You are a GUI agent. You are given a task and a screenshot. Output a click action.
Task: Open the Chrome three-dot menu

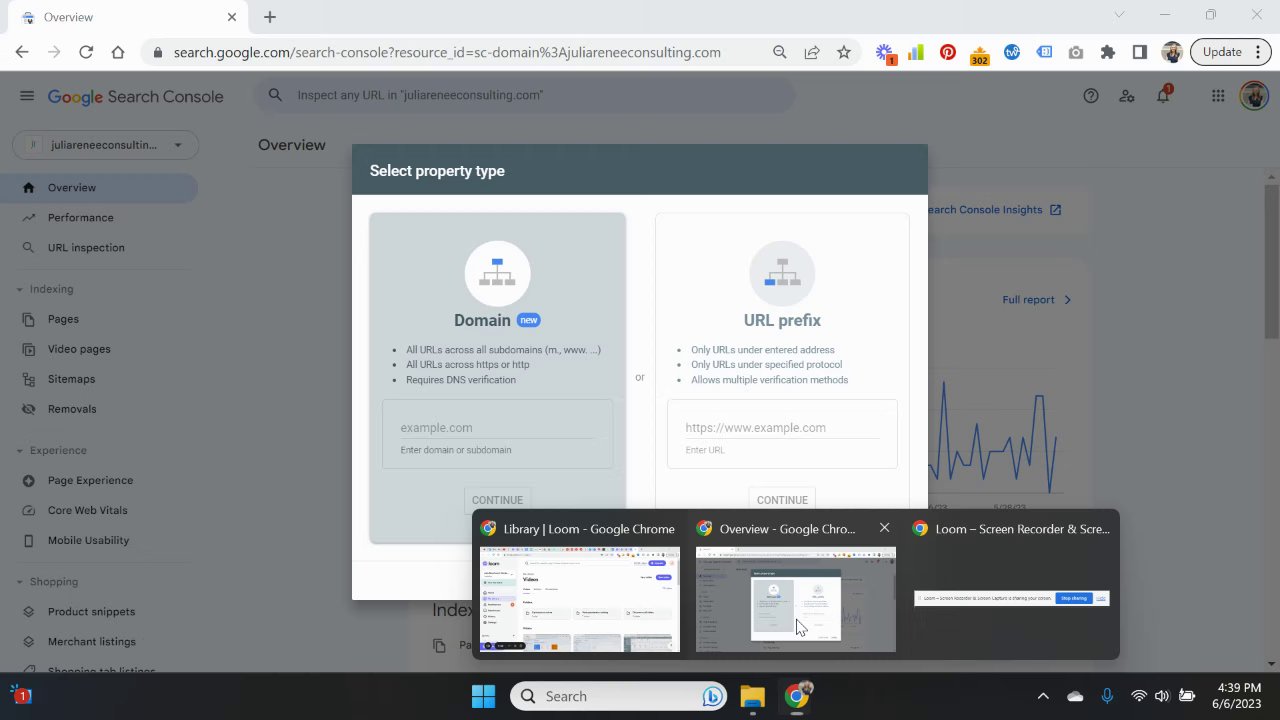[x=1258, y=52]
